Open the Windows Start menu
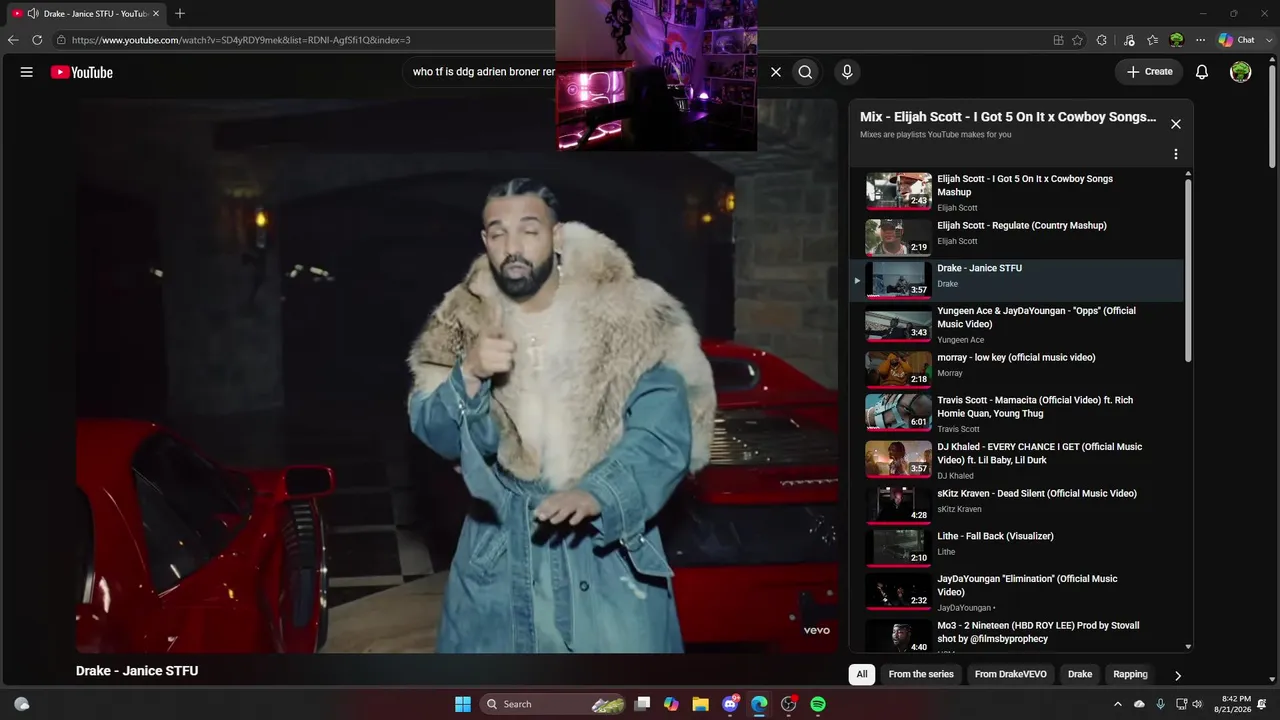 (x=463, y=704)
